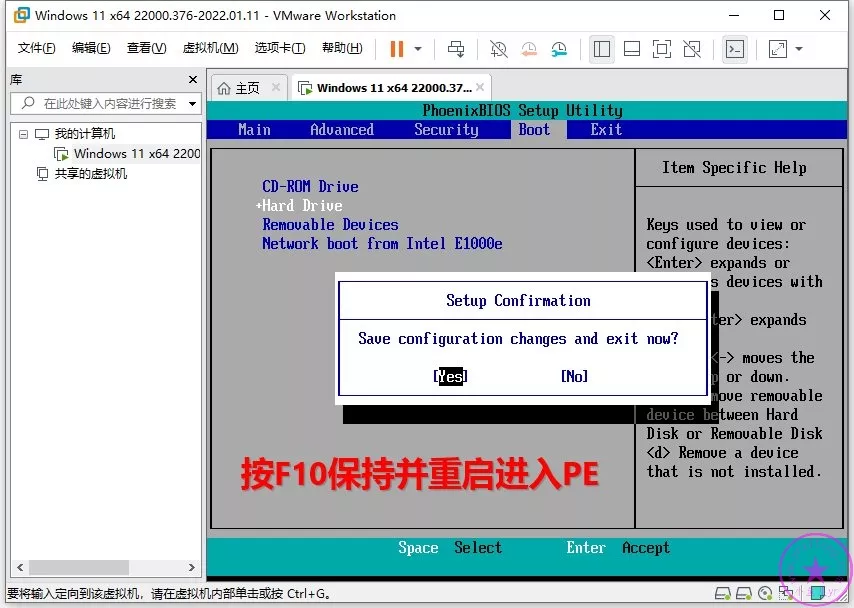854x608 pixels.
Task: Click the take snapshot clock icon
Action: [x=499, y=49]
